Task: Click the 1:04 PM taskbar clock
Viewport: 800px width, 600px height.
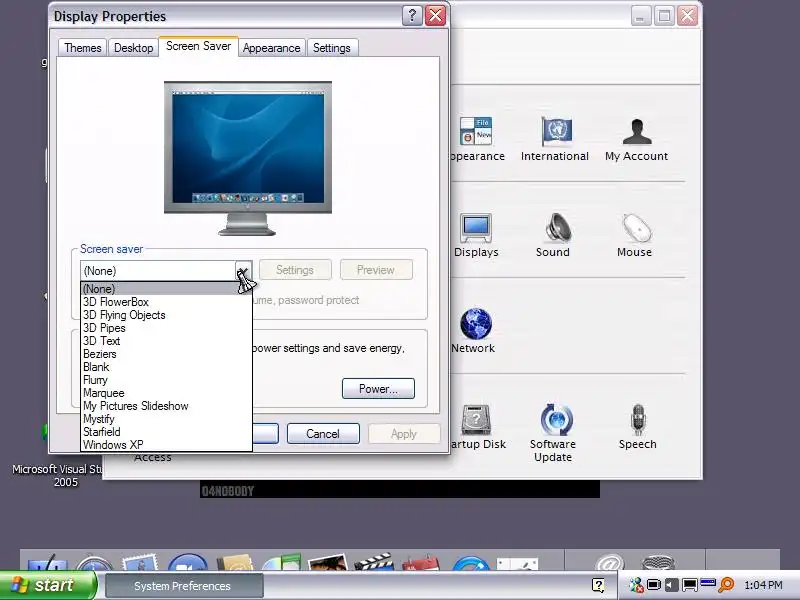Action: pyautogui.click(x=763, y=585)
